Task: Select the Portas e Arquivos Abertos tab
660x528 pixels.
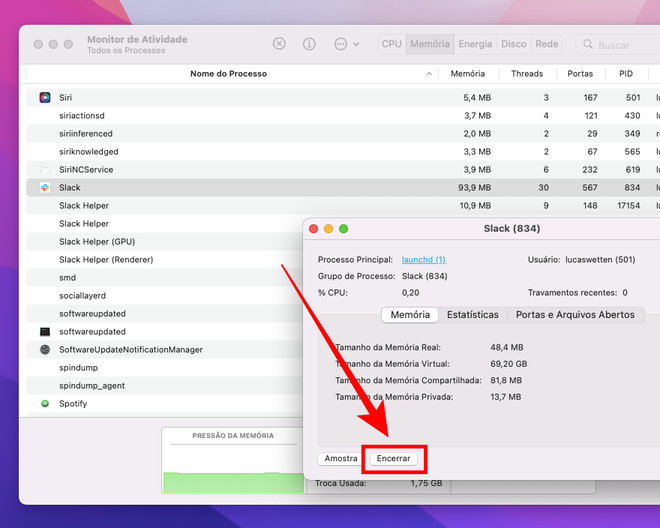Action: pyautogui.click(x=575, y=315)
